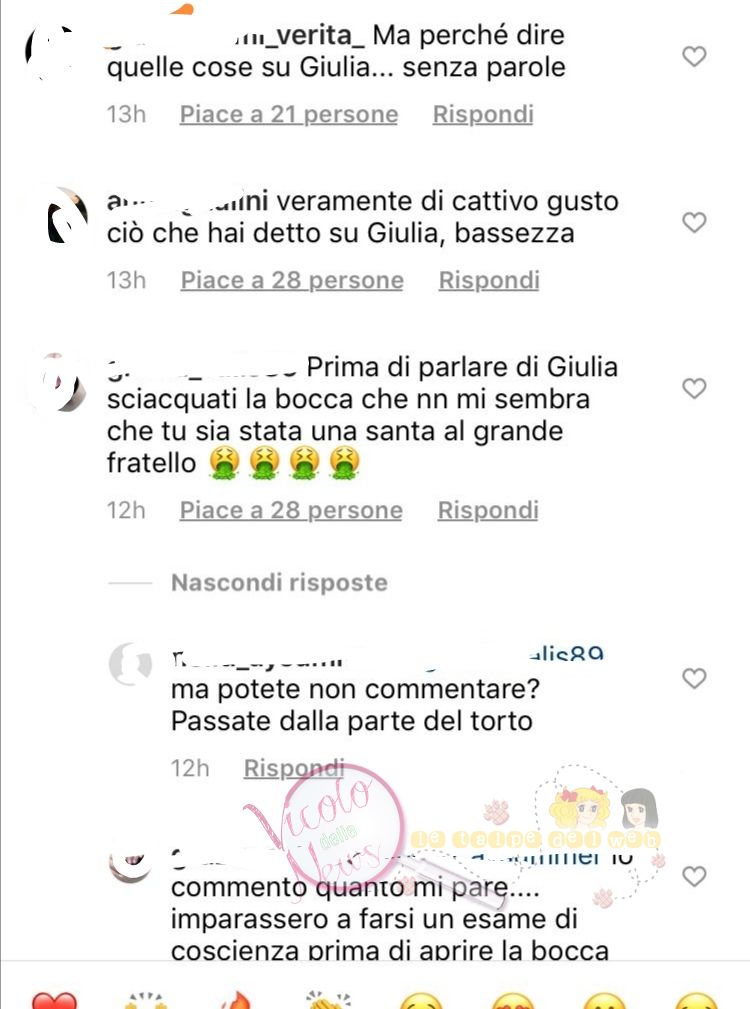Open profile picture of "_verita_" commenter
The width and height of the screenshot is (750, 1009).
(53, 53)
